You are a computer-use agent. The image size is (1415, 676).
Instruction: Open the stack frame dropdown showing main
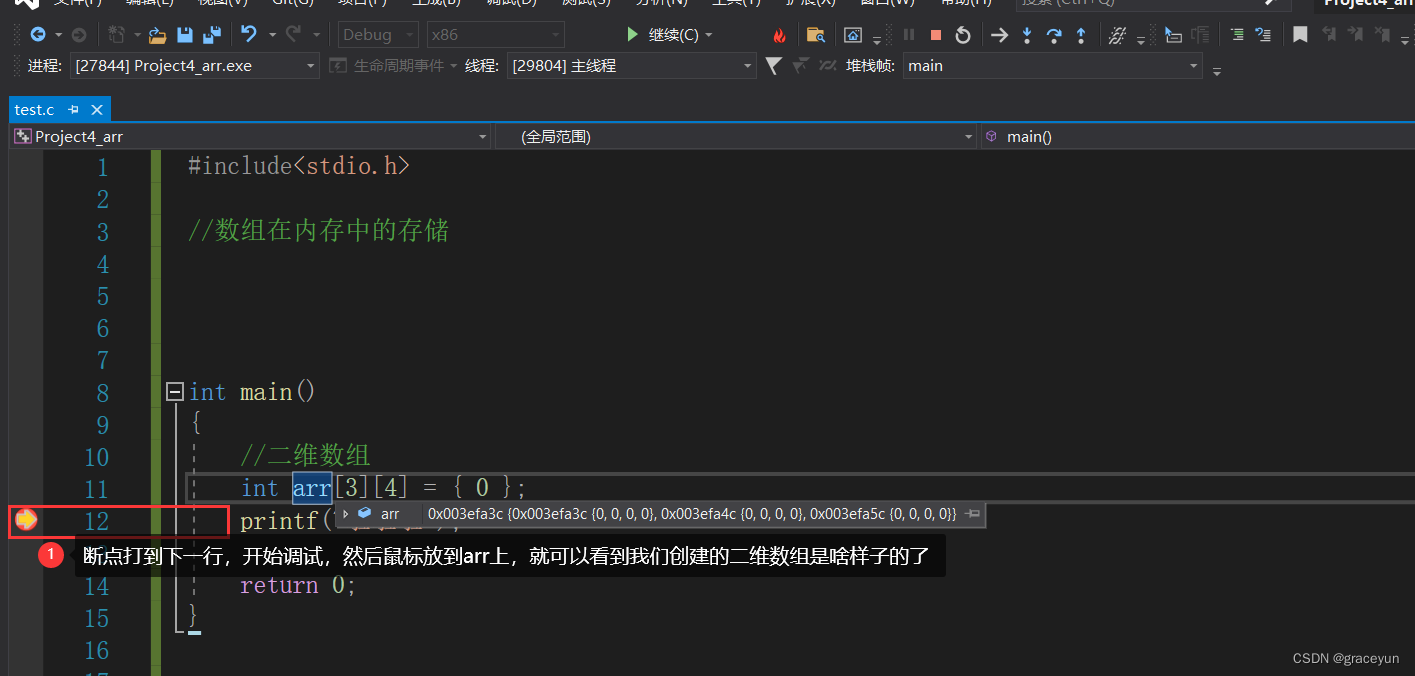[1053, 66]
